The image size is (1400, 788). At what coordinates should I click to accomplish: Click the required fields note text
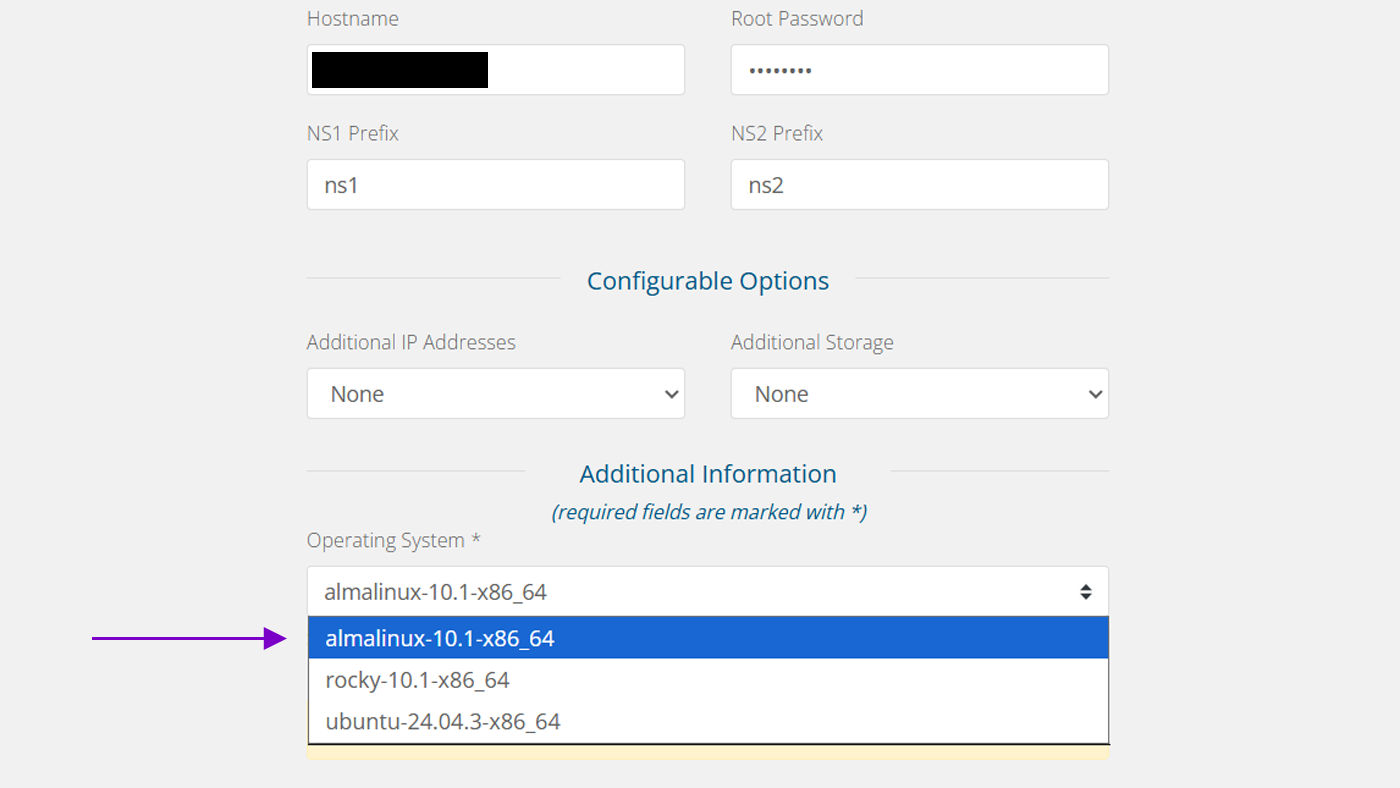[x=709, y=512]
